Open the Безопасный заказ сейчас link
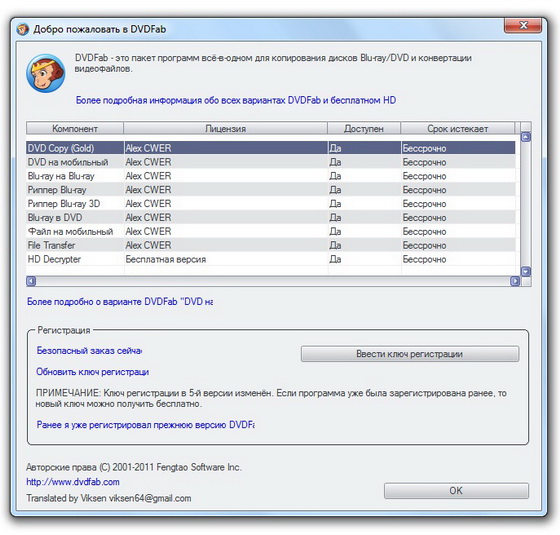560x535 pixels. (x=89, y=351)
